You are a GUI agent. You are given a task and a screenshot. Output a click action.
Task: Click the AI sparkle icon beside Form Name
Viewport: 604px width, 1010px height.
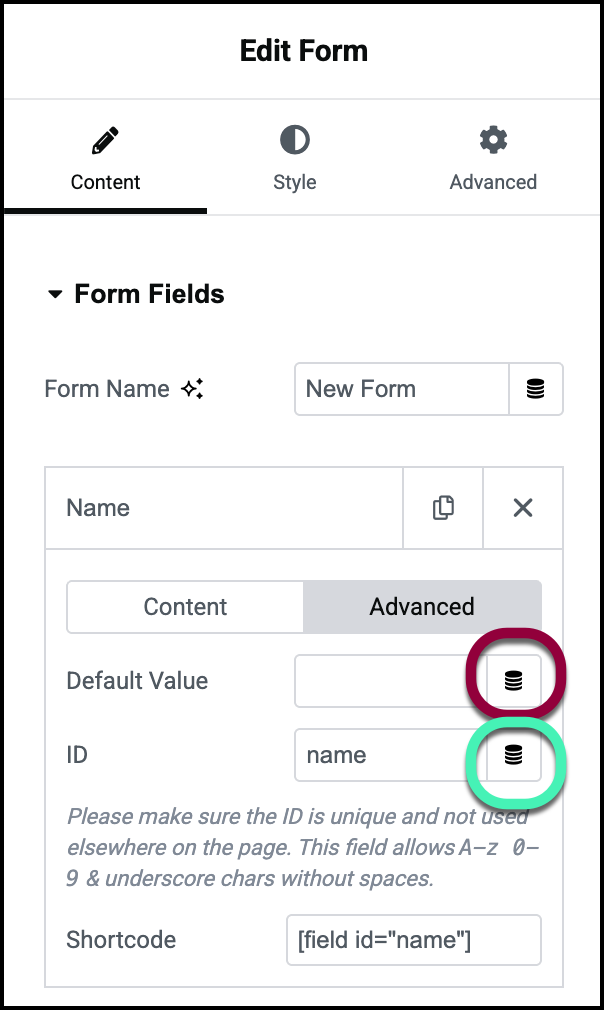pos(192,390)
